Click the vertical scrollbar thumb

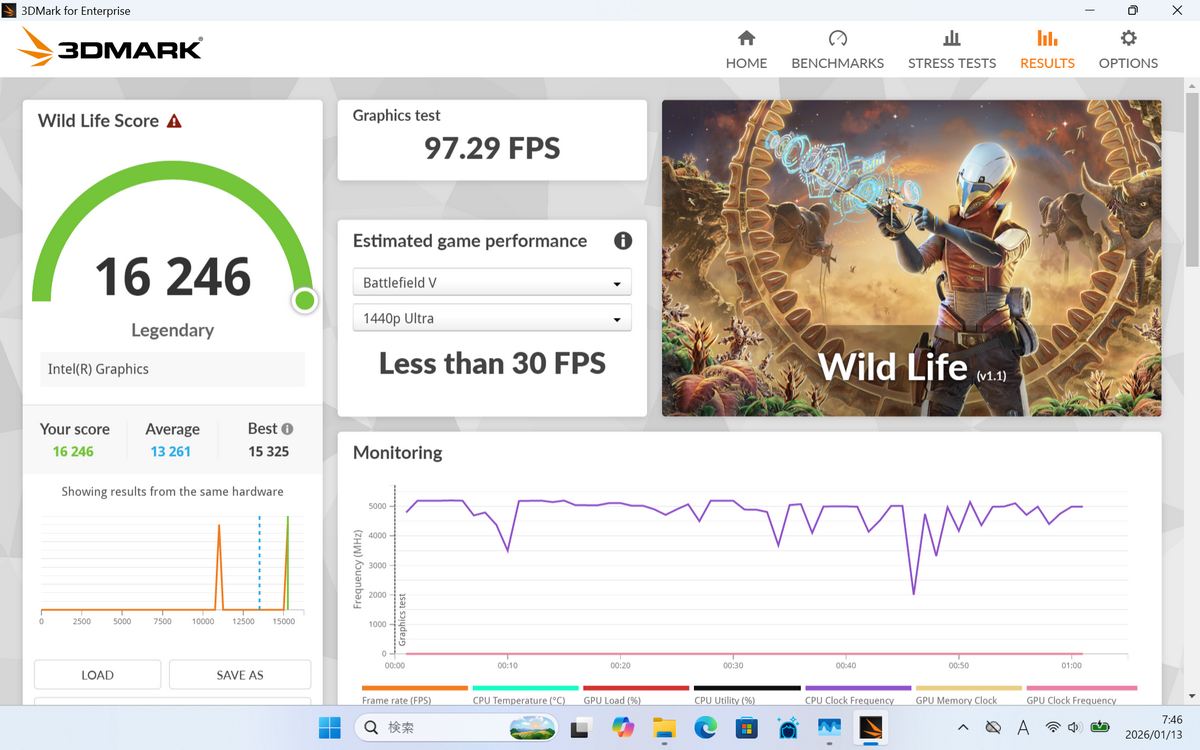(x=1191, y=180)
